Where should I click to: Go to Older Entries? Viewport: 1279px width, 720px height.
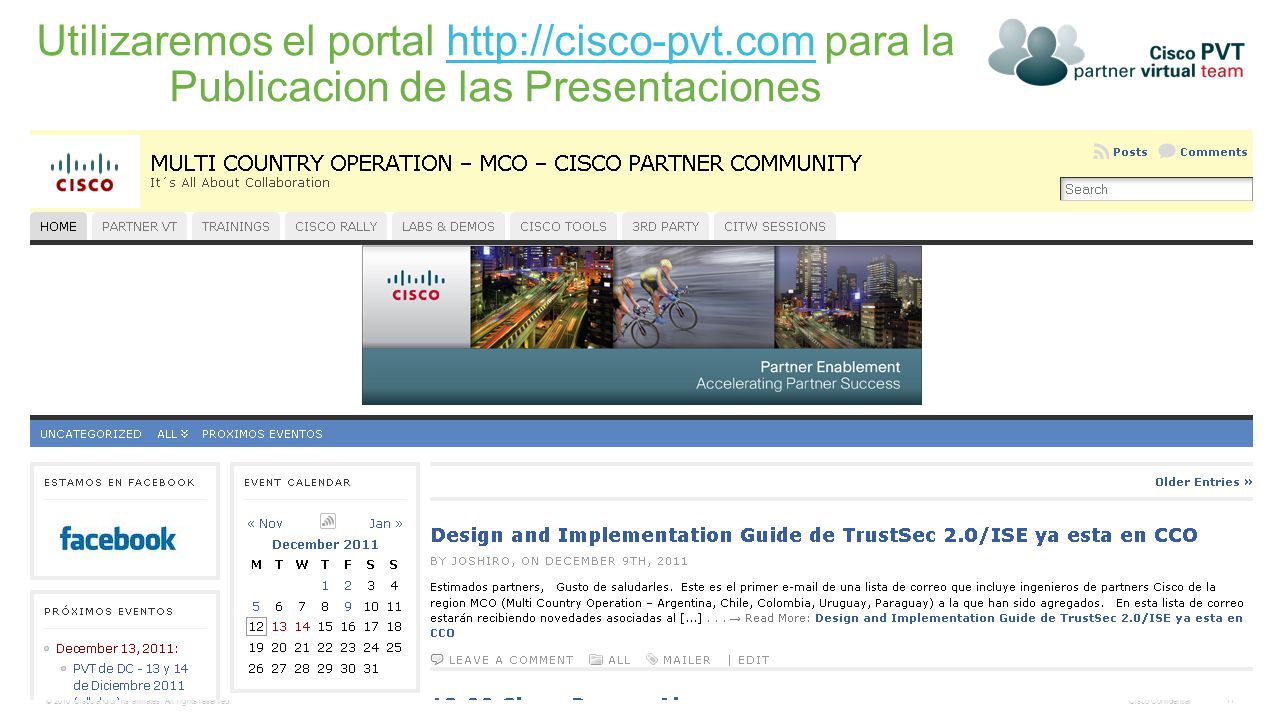[1204, 482]
